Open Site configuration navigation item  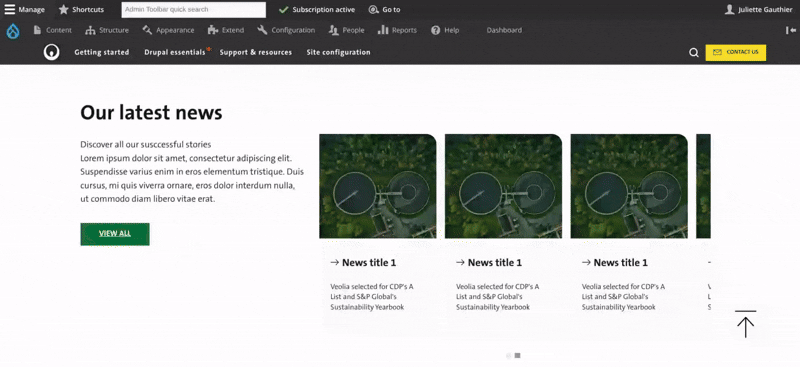tap(338, 52)
